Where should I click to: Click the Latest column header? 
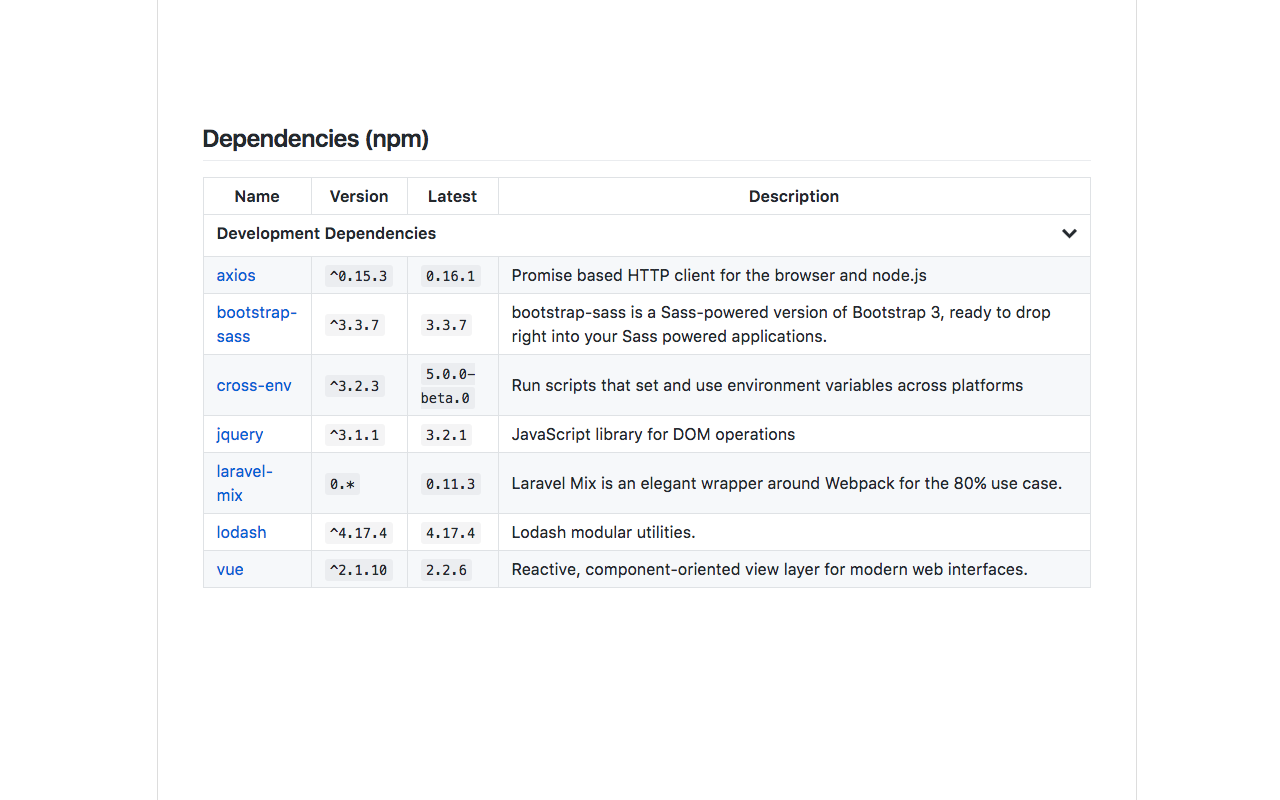tap(452, 196)
